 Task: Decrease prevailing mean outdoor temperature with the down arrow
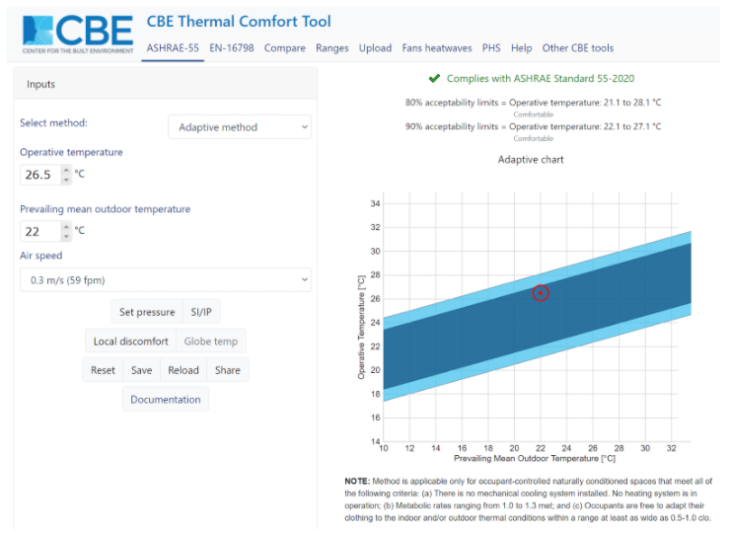point(66,236)
